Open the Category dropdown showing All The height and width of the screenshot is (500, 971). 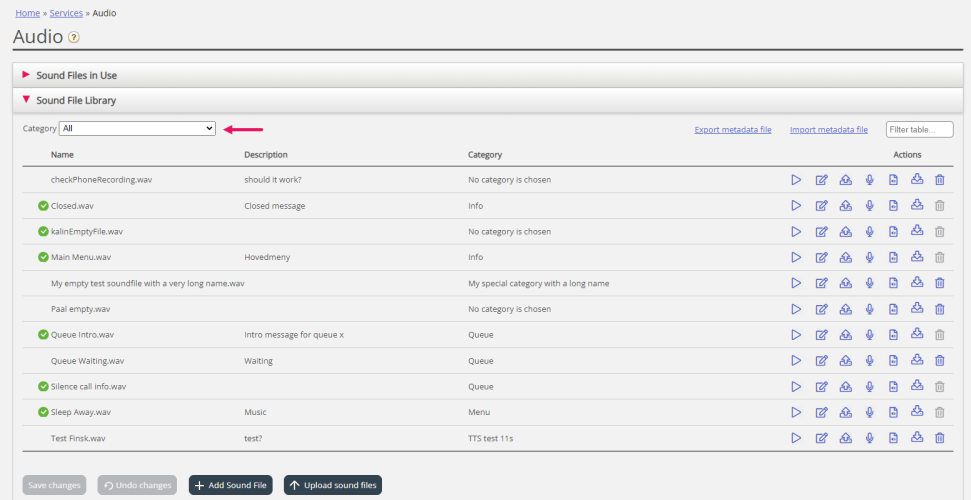137,128
